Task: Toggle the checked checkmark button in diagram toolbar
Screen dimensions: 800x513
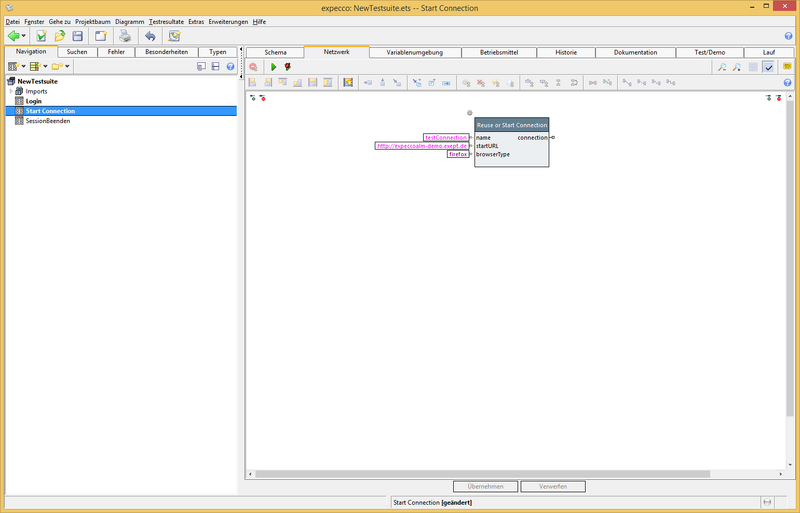Action: [768, 67]
